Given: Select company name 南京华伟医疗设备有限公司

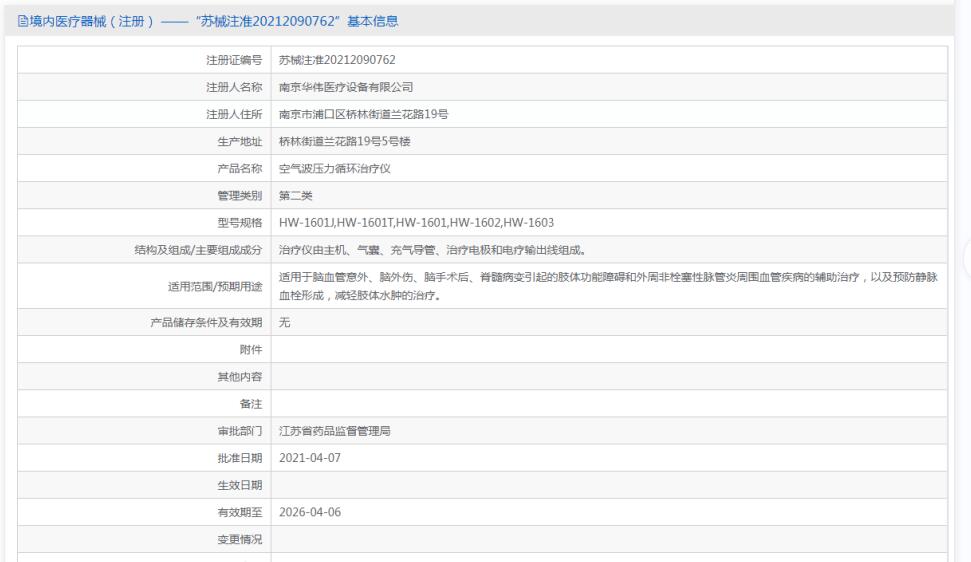Looking at the screenshot, I should (346, 87).
